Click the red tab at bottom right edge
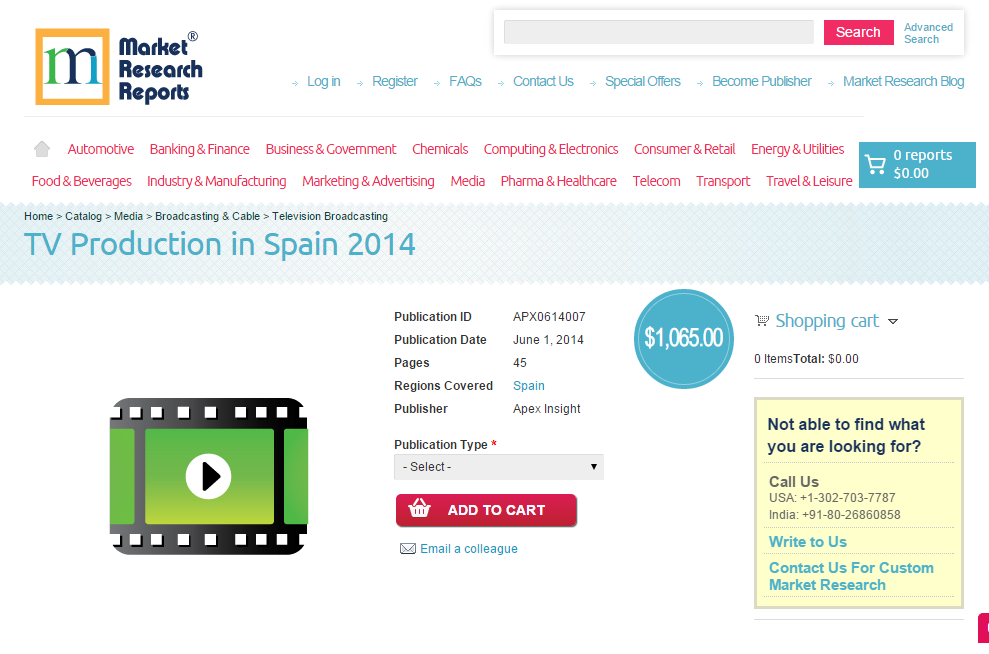 click(x=983, y=627)
